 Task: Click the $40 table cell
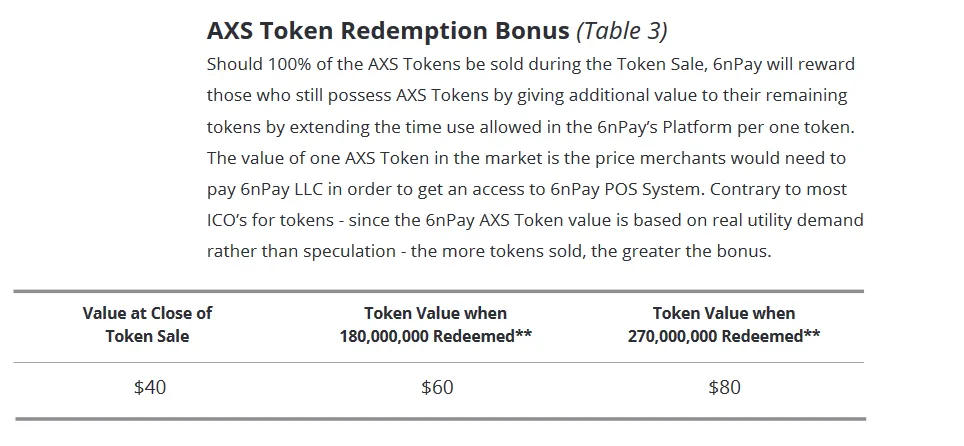[150, 388]
